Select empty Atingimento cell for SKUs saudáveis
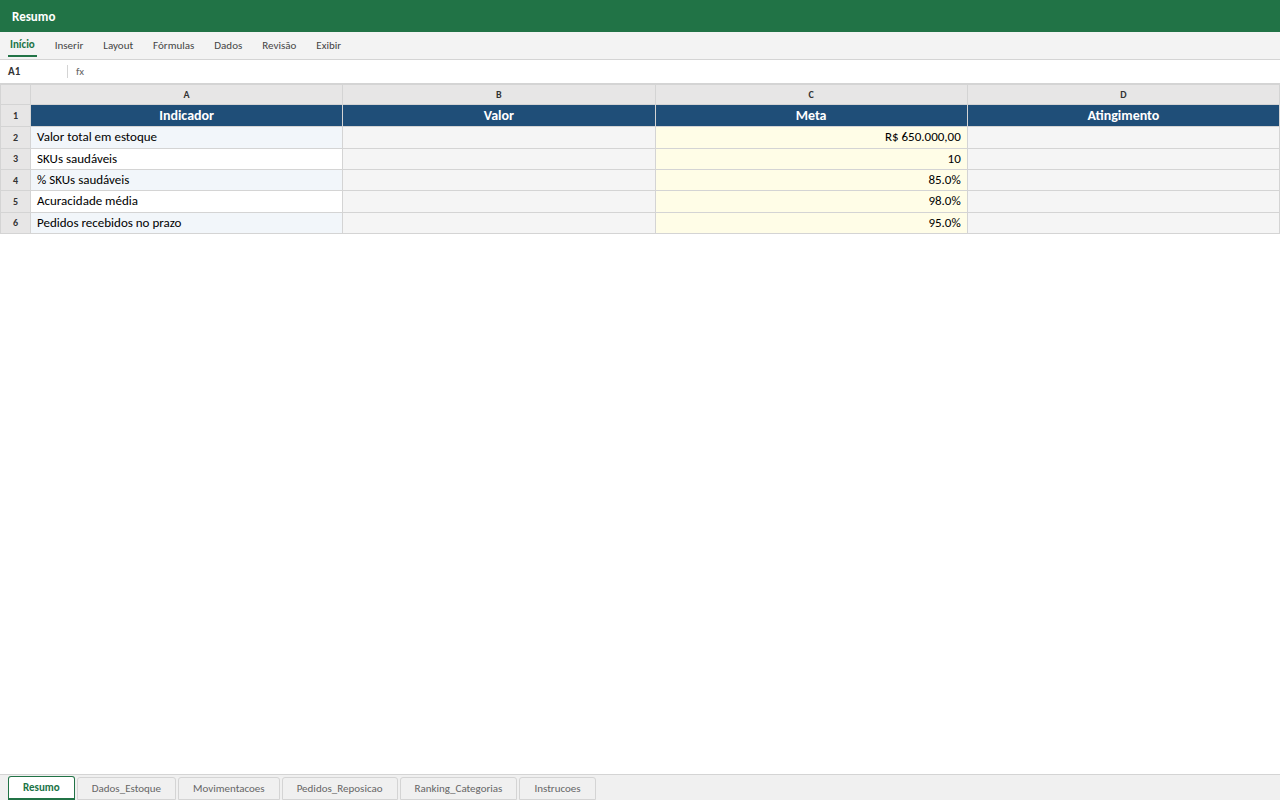The image size is (1280, 800). [1123, 159]
